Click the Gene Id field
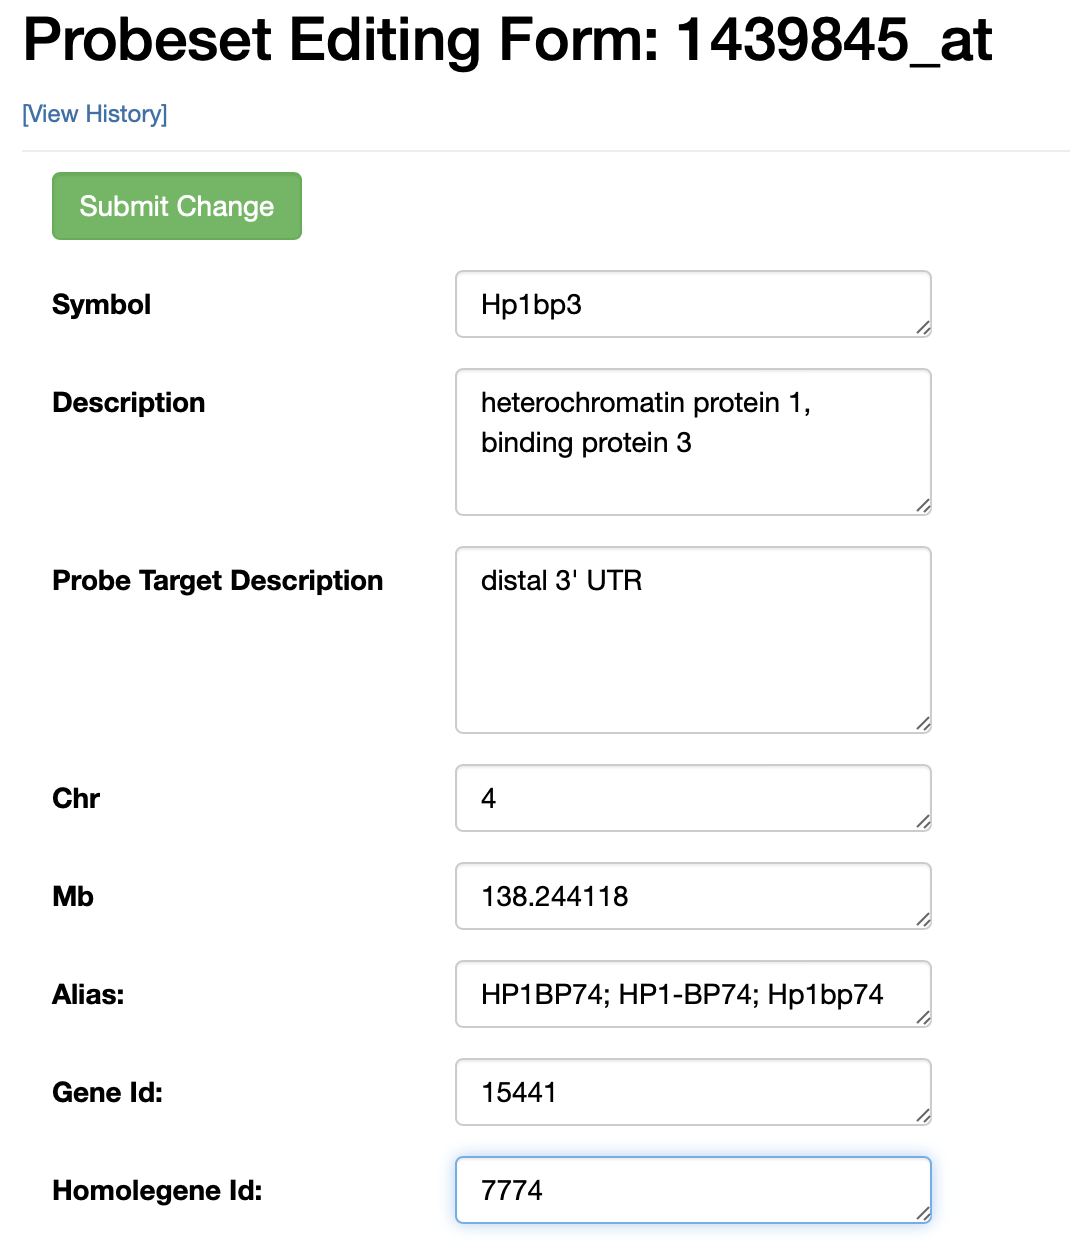 692,1092
